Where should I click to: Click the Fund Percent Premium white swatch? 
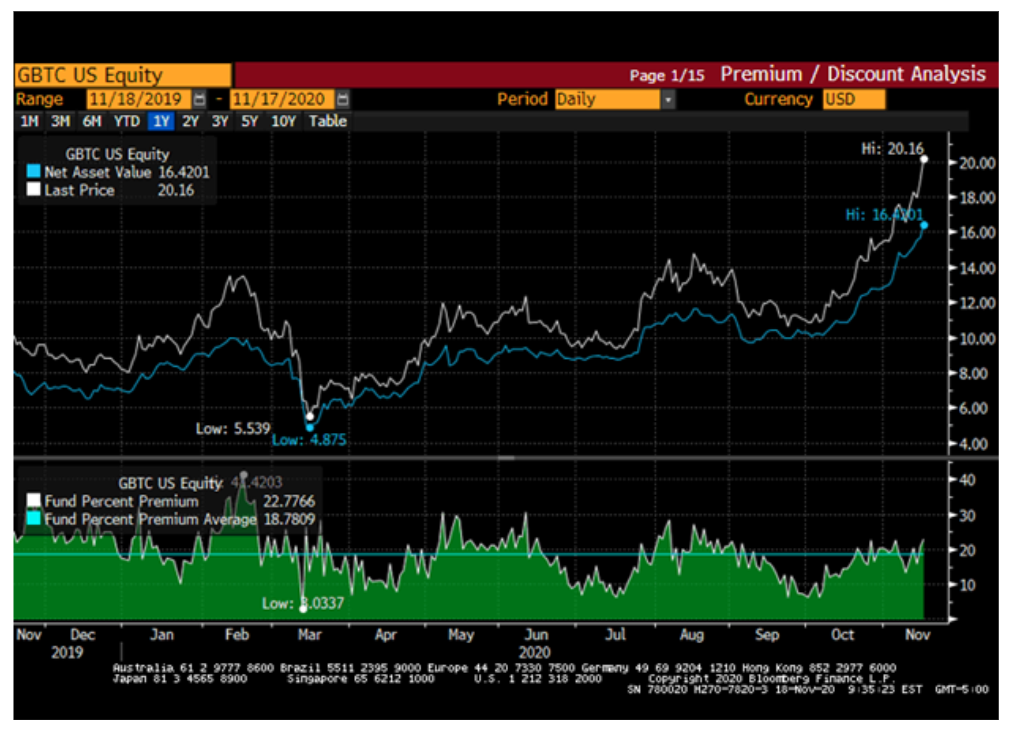click(34, 501)
